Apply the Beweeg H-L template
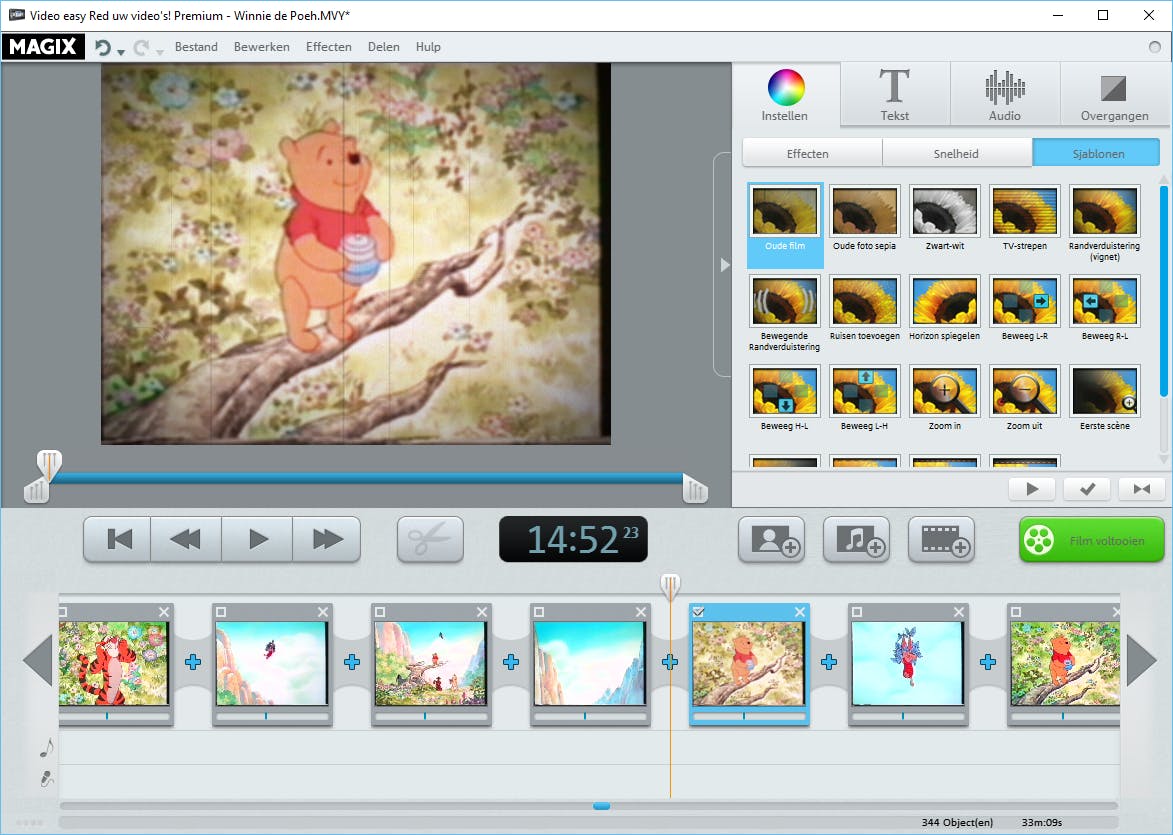1173x835 pixels. [x=785, y=398]
